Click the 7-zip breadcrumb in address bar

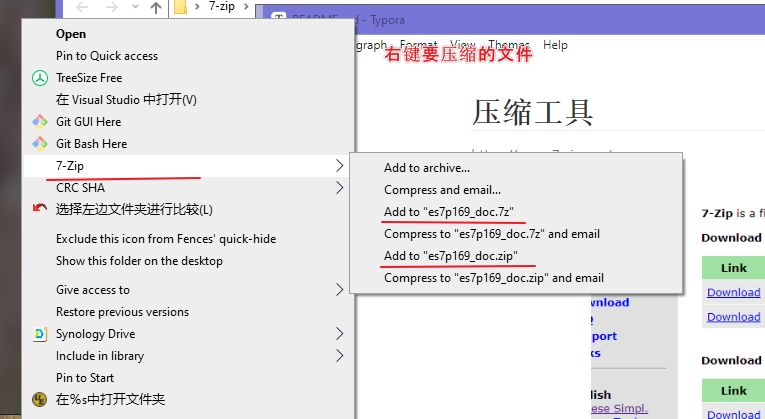pos(222,6)
